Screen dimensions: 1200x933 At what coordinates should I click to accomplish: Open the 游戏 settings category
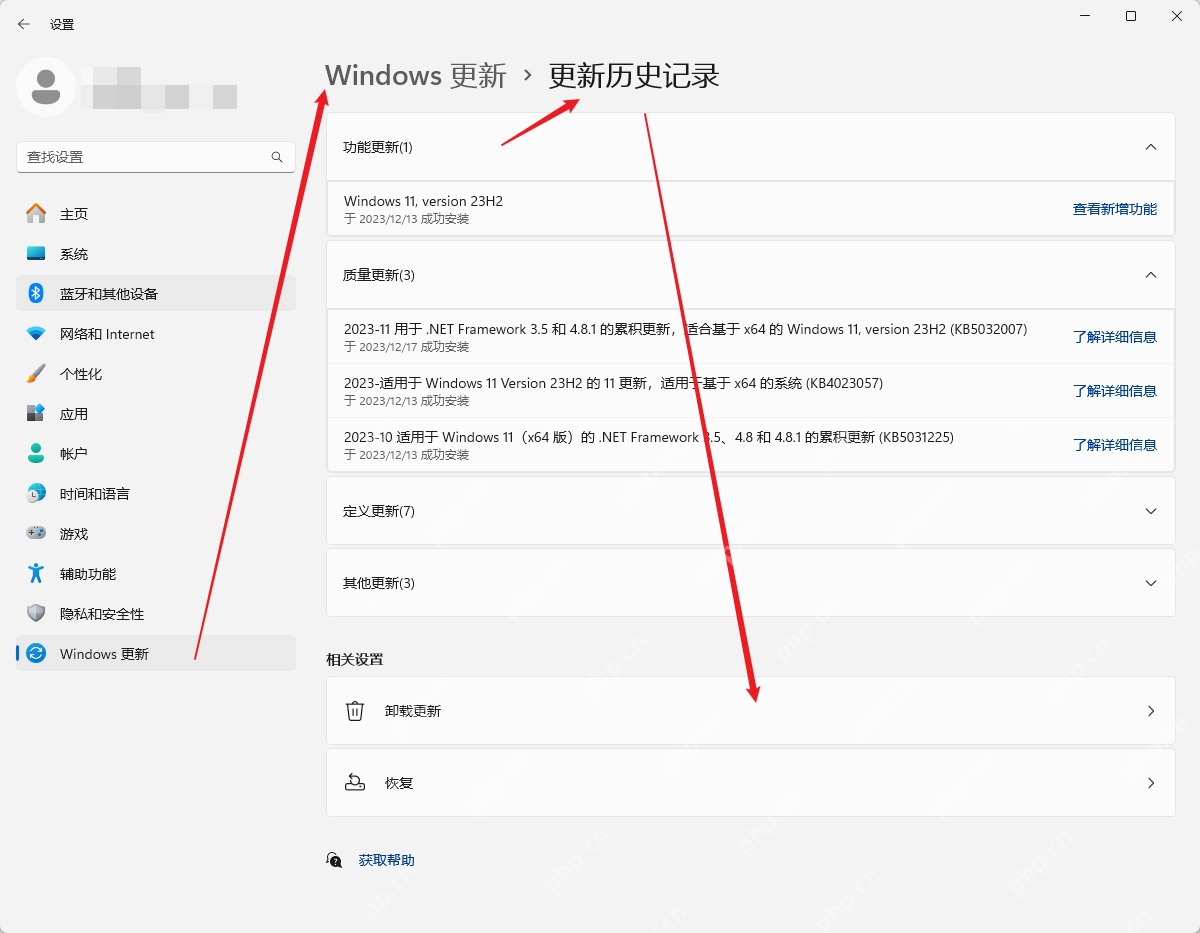click(x=156, y=533)
